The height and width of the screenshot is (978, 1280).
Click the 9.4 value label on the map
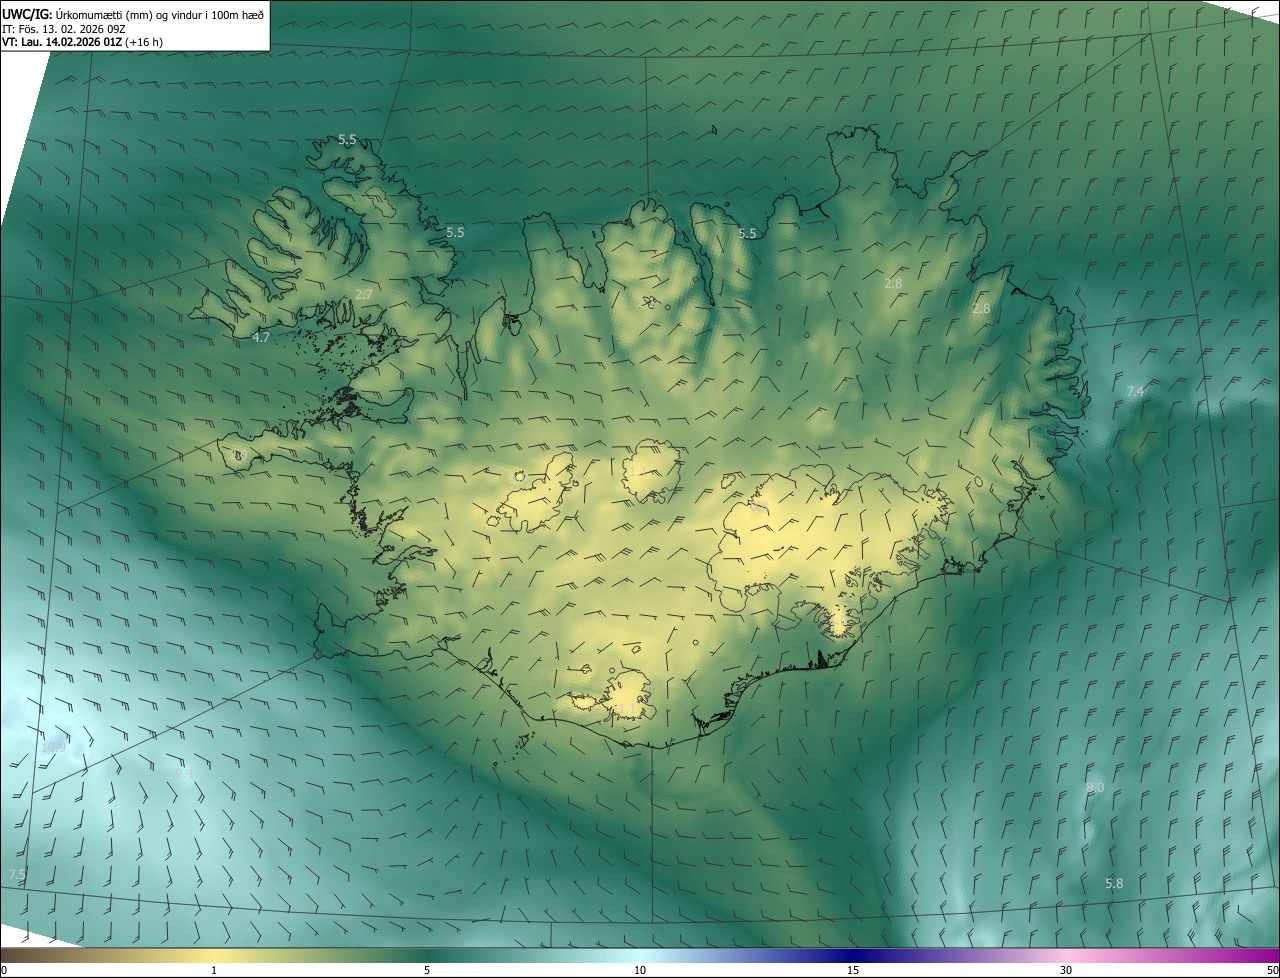point(185,774)
